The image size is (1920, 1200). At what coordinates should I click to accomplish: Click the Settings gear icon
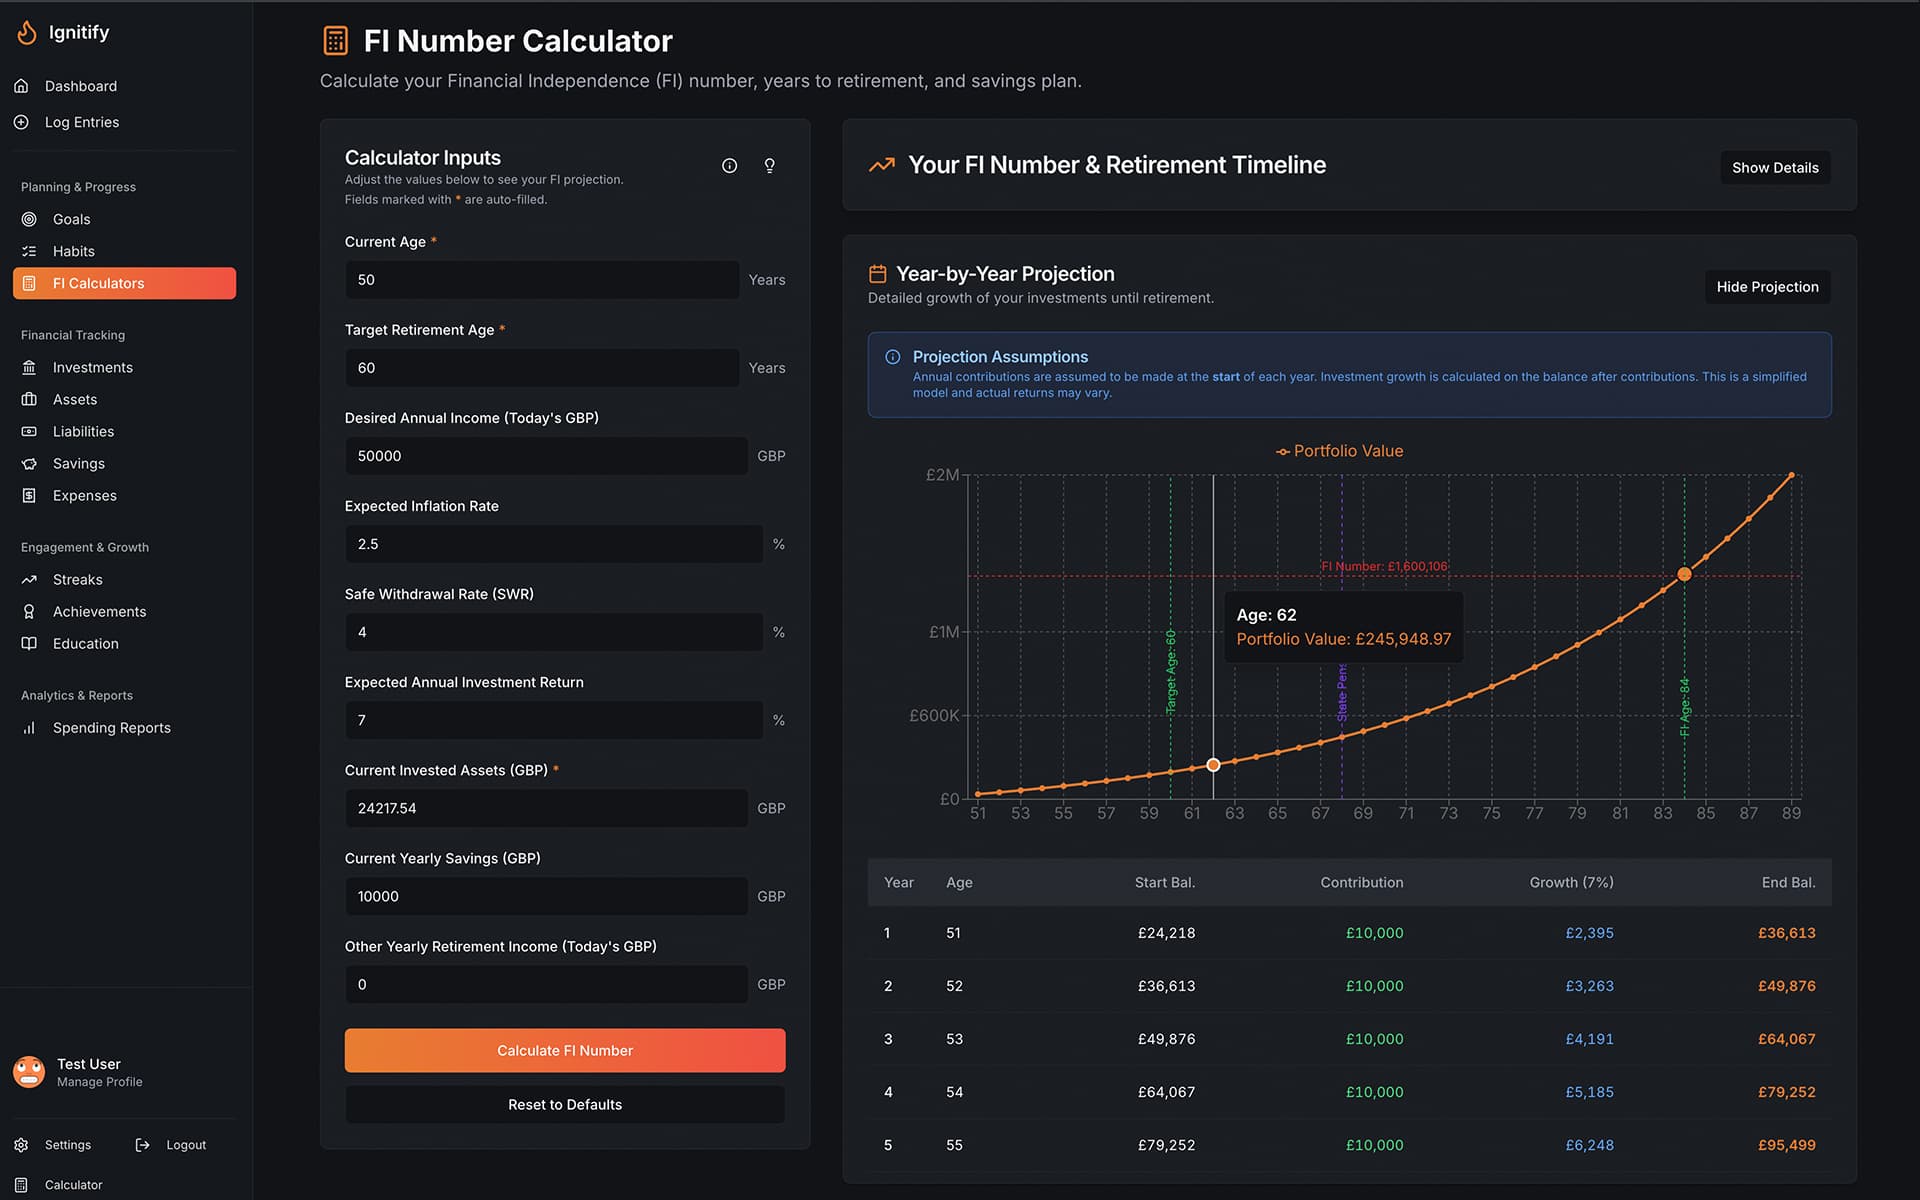pos(21,1145)
